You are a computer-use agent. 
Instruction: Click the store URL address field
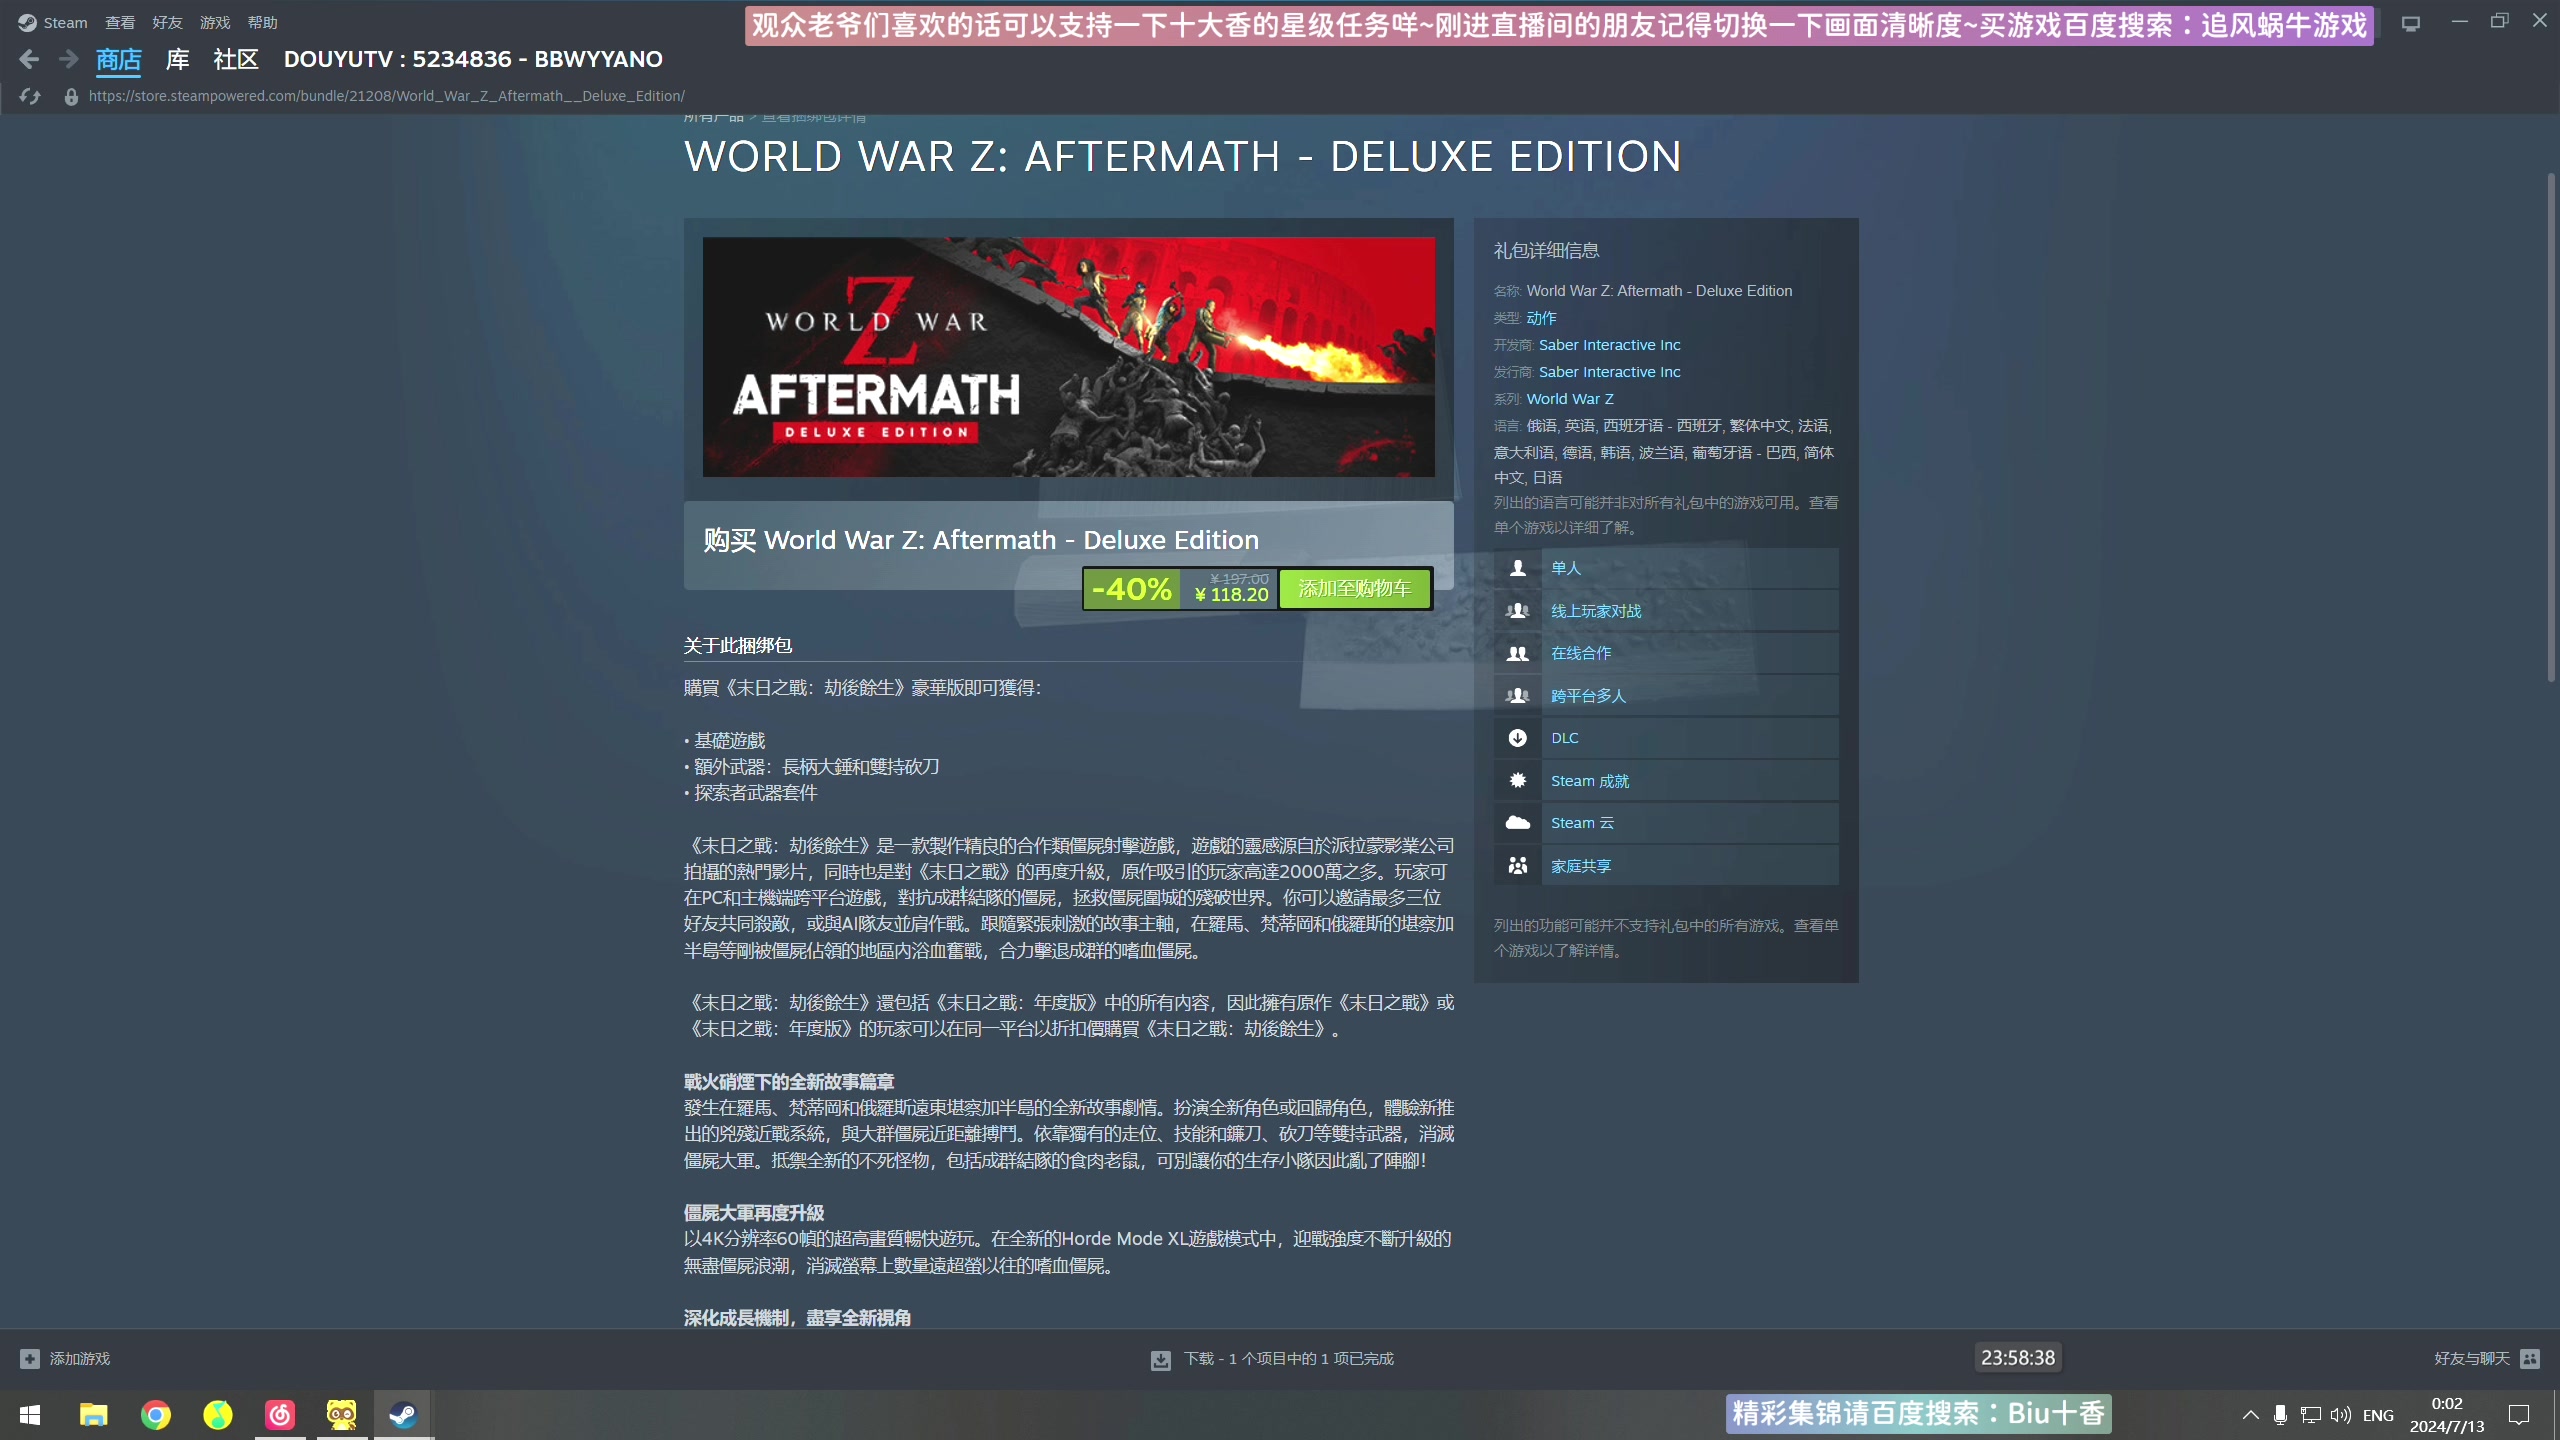point(386,96)
